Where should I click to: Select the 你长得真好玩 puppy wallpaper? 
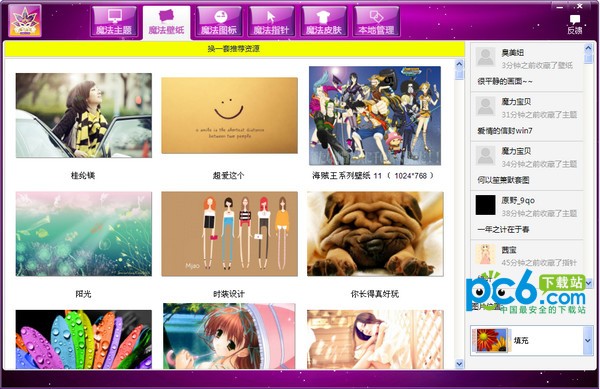tap(375, 234)
